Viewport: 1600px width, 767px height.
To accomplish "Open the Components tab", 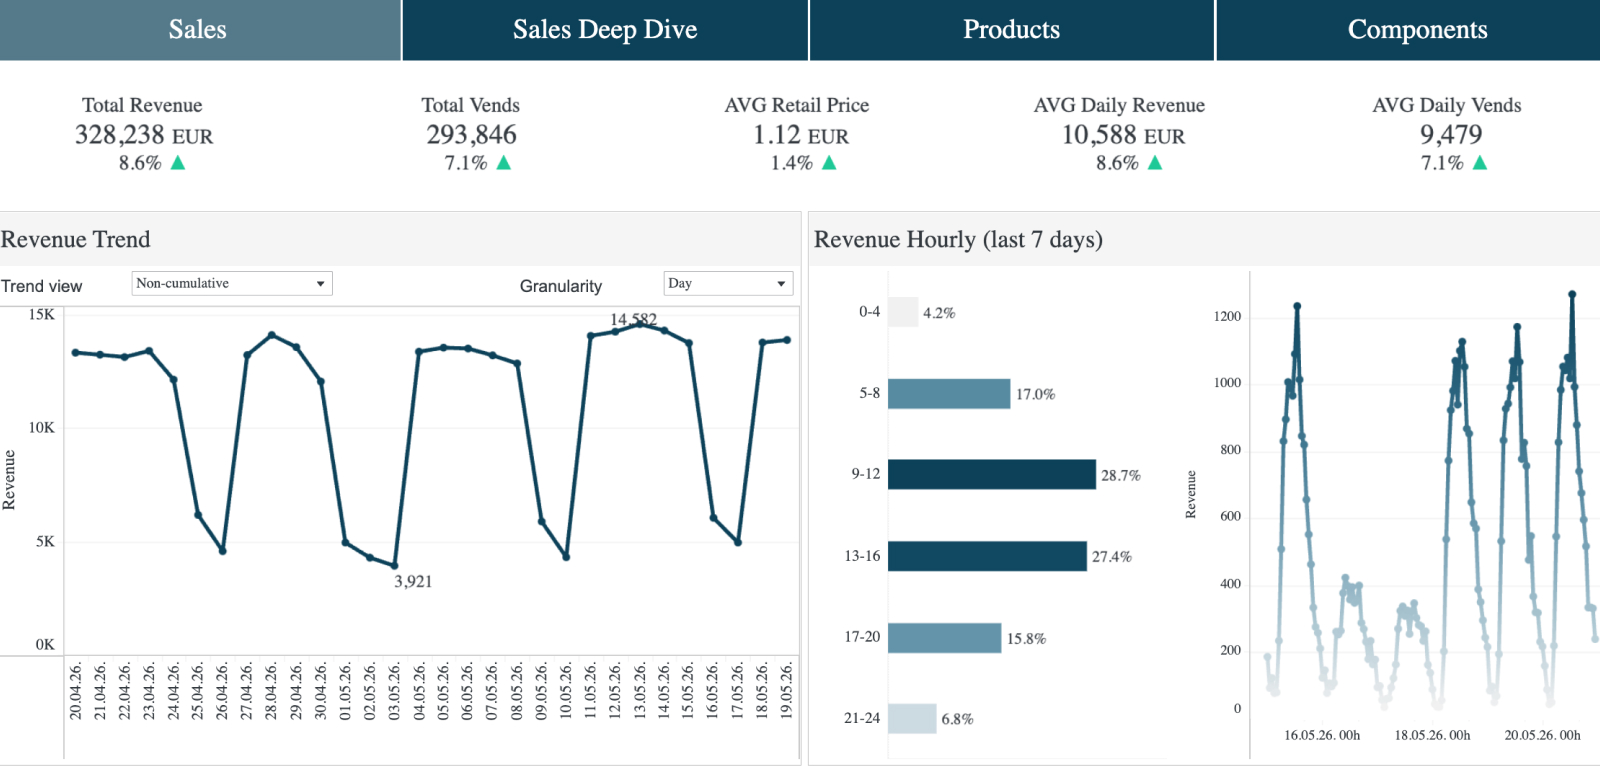I will pyautogui.click(x=1408, y=30).
